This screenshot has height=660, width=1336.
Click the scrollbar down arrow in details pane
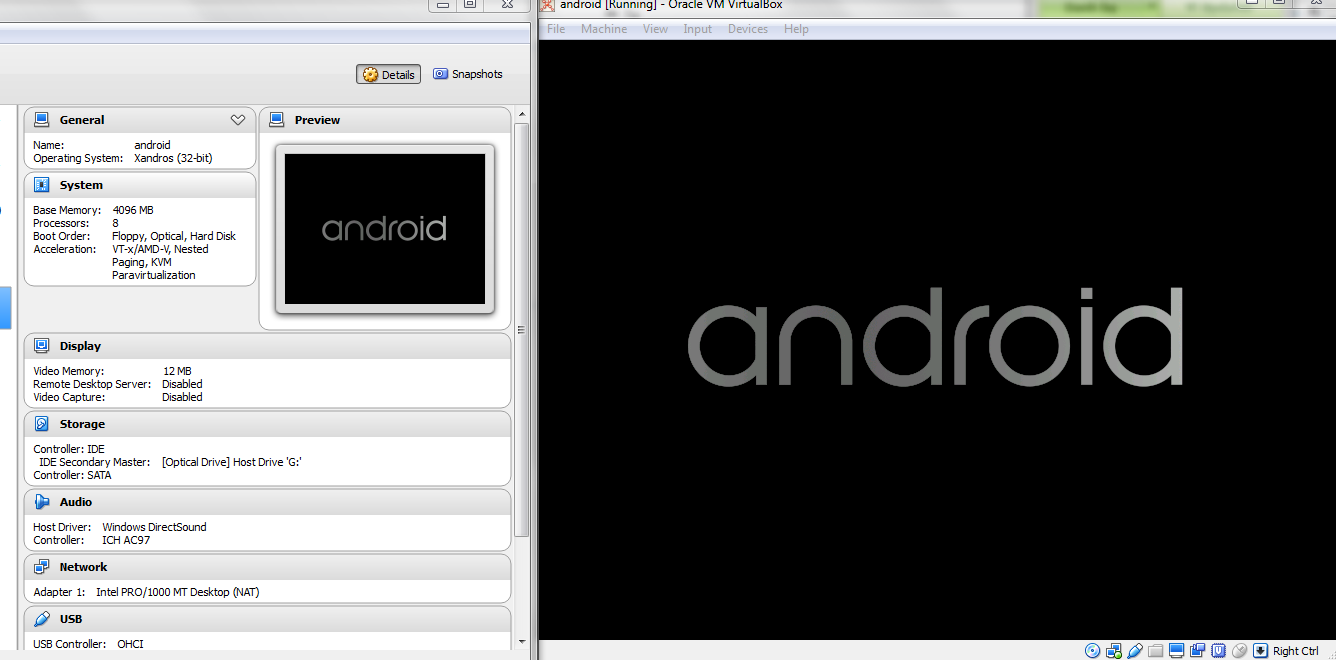point(521,641)
